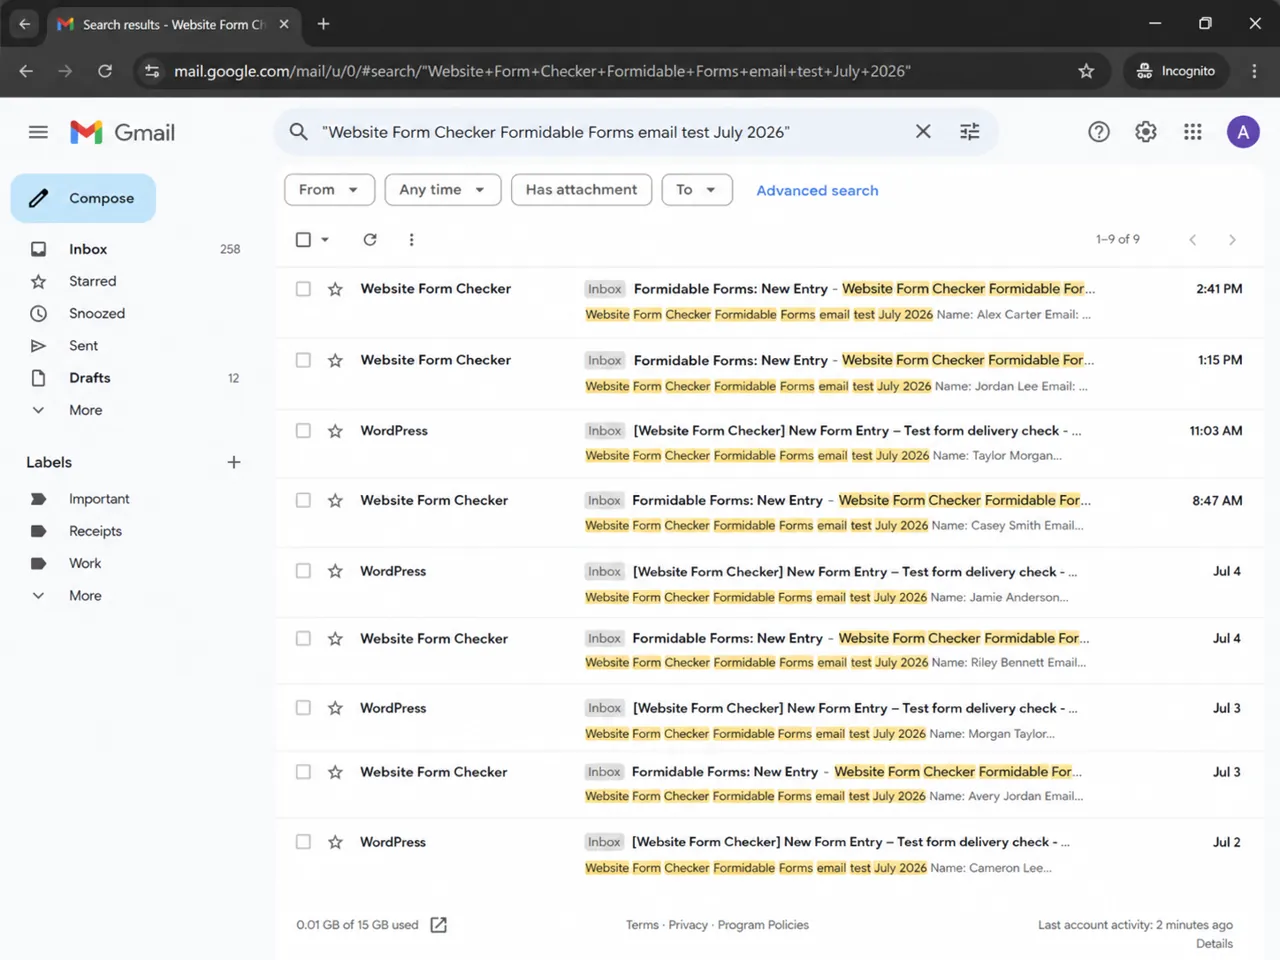
Task: Open the account avatar A
Action: [1243, 132]
